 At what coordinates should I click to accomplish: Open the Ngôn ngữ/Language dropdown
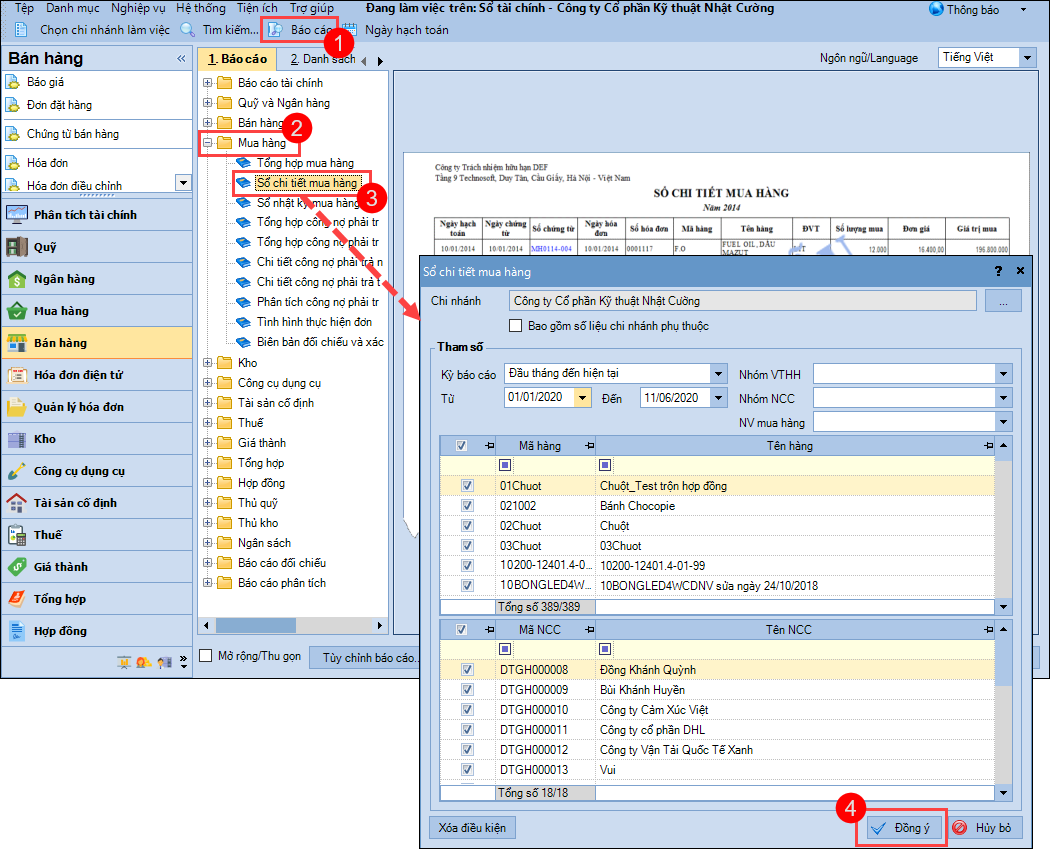(x=1028, y=58)
